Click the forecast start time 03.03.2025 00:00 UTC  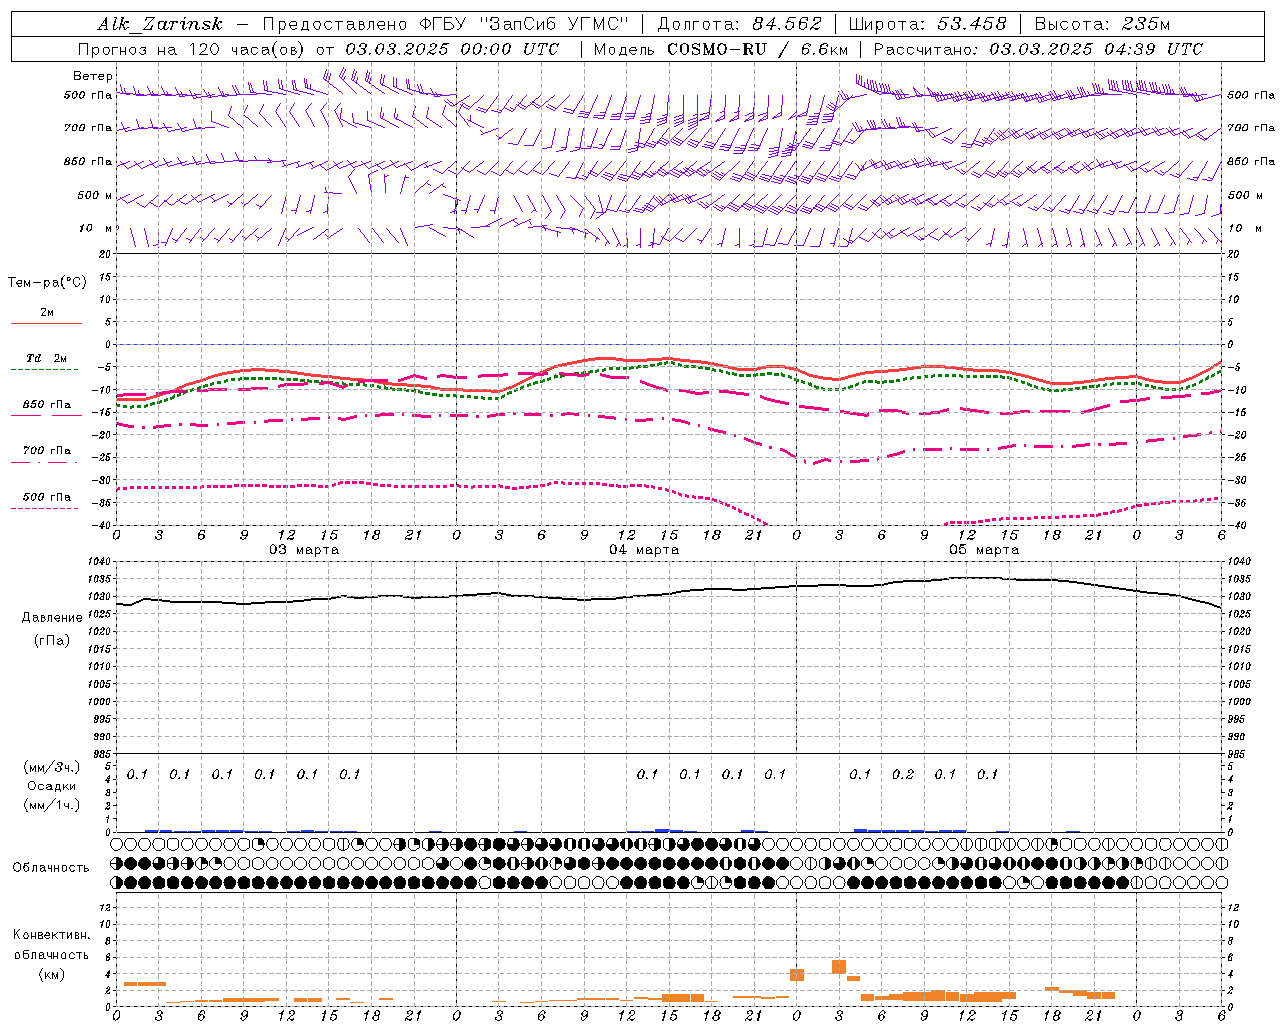click(x=452, y=49)
